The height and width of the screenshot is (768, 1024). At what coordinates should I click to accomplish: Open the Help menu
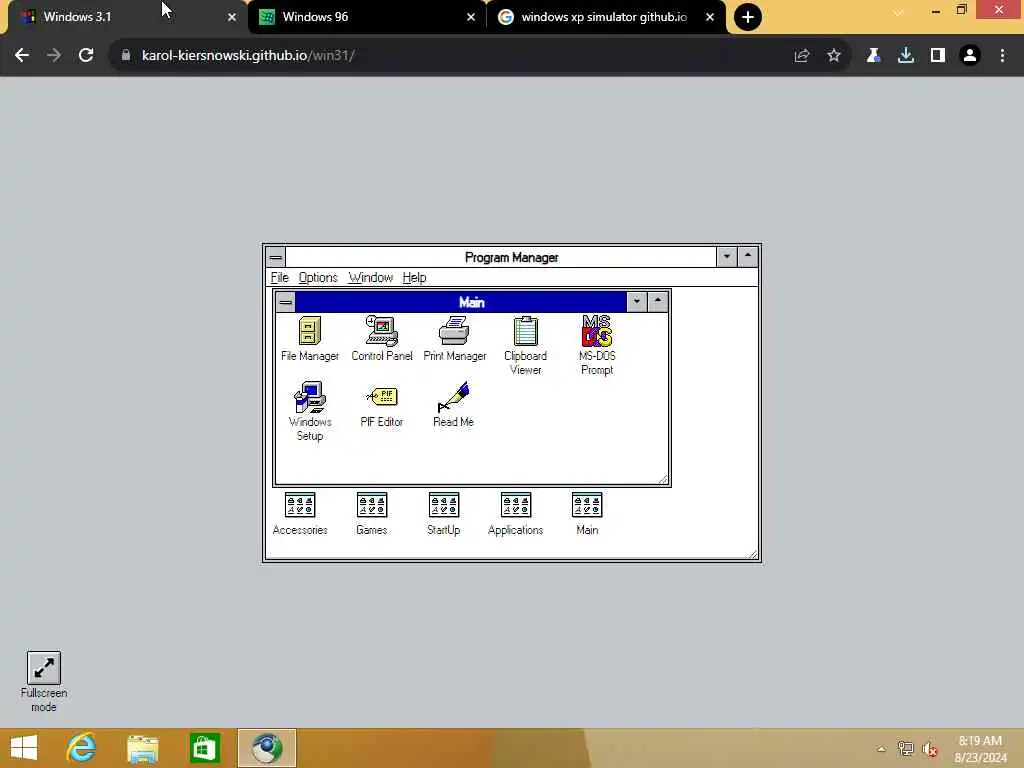coord(414,278)
